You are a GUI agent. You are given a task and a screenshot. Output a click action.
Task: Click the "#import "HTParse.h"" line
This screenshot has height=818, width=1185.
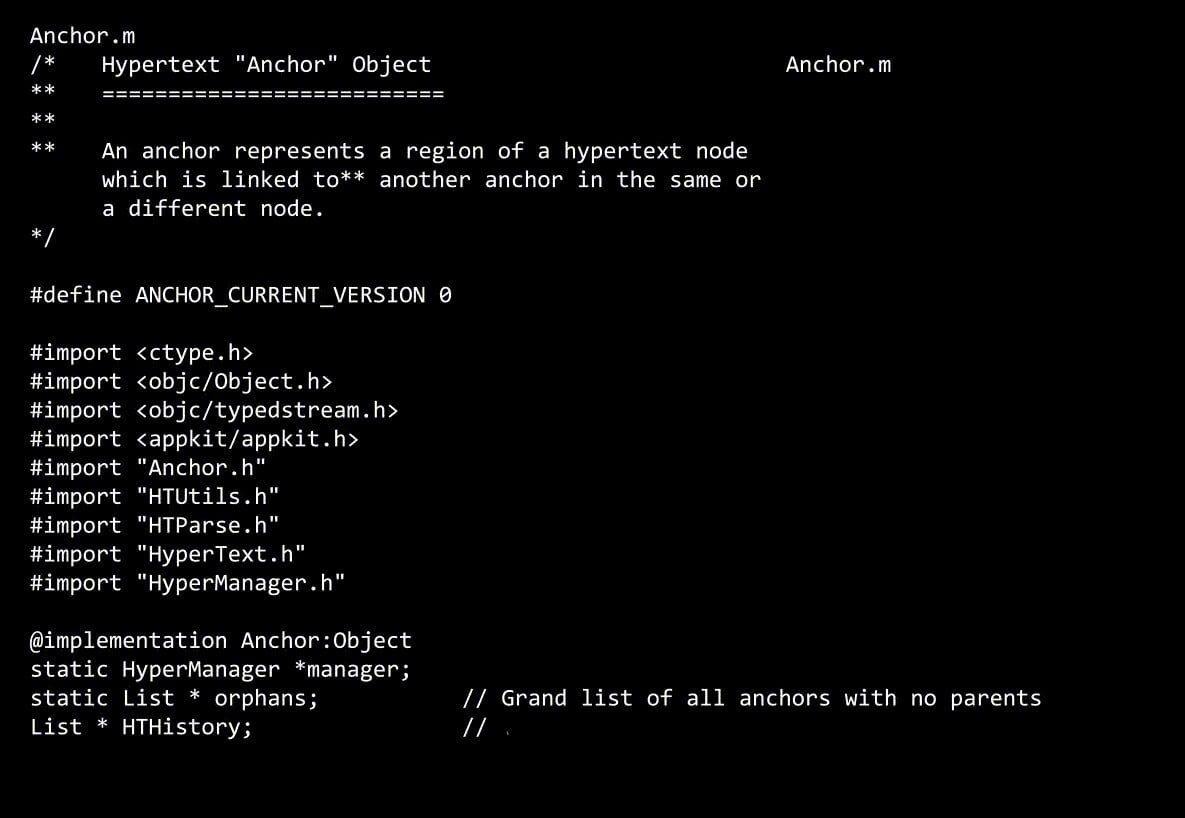click(x=154, y=526)
